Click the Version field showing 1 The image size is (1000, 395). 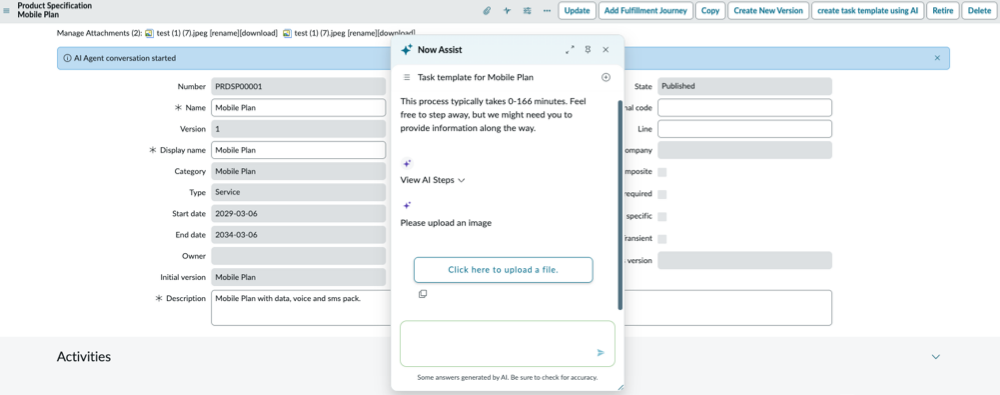point(298,129)
